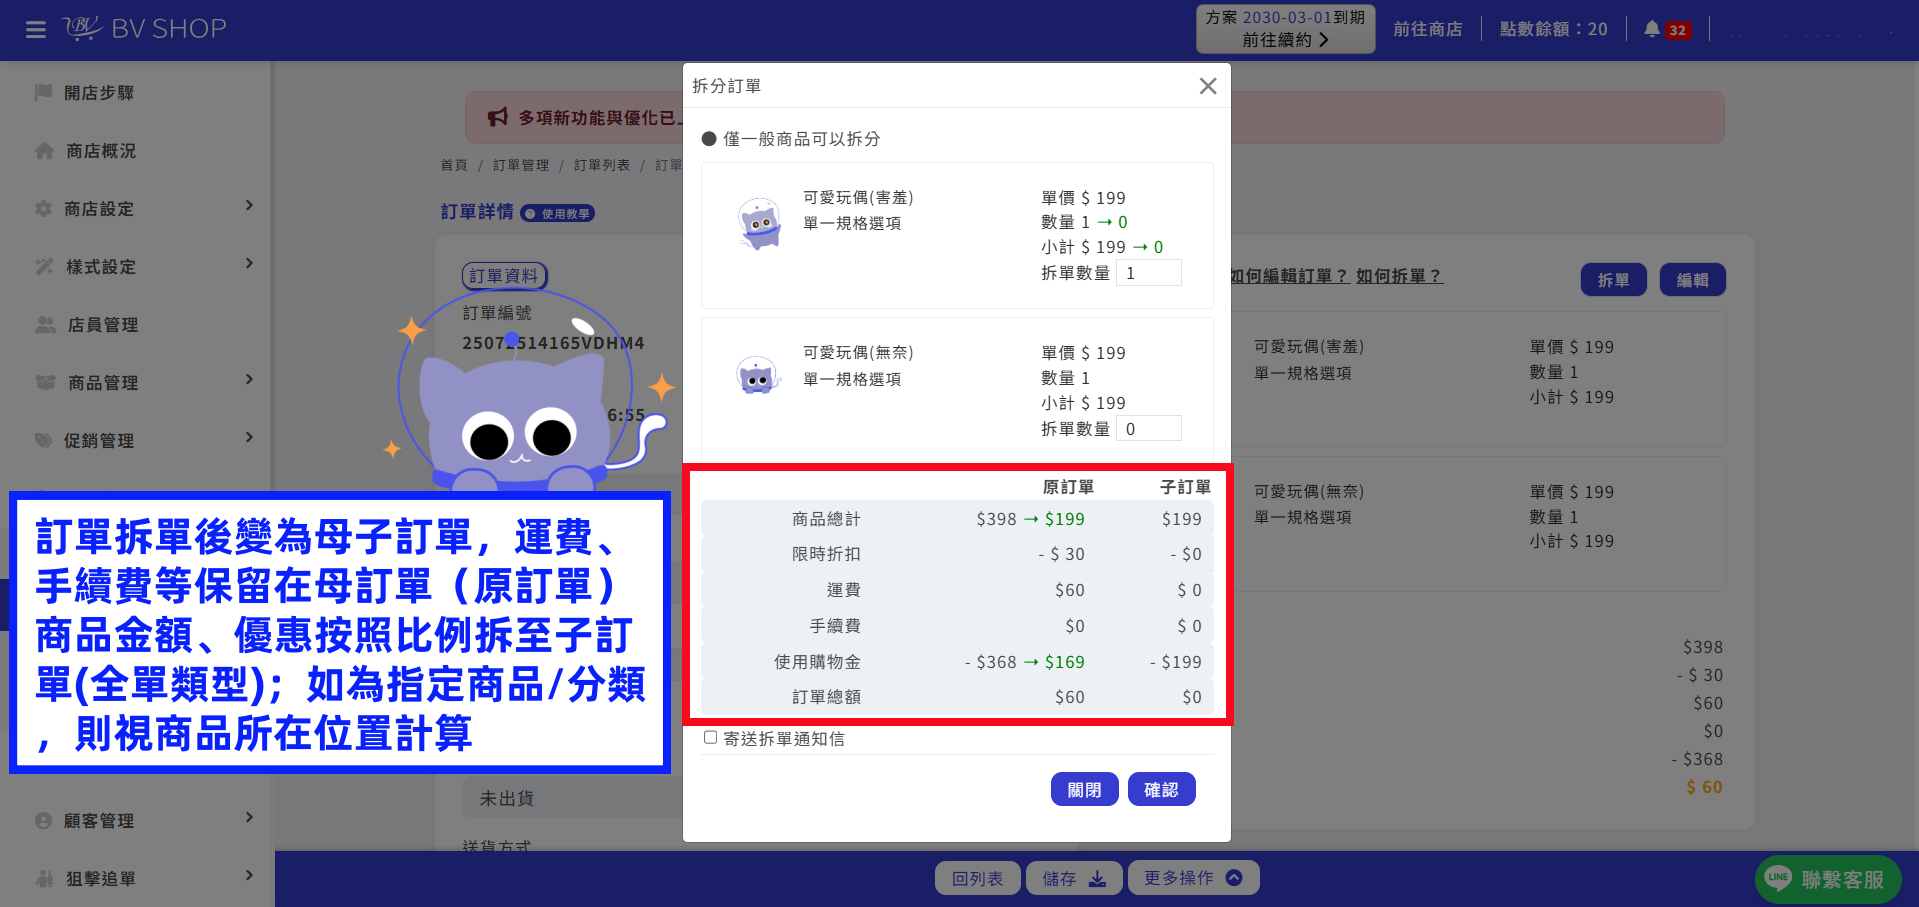Go to 訂單管理 breadcrumb
The width and height of the screenshot is (1919, 907).
(x=521, y=165)
